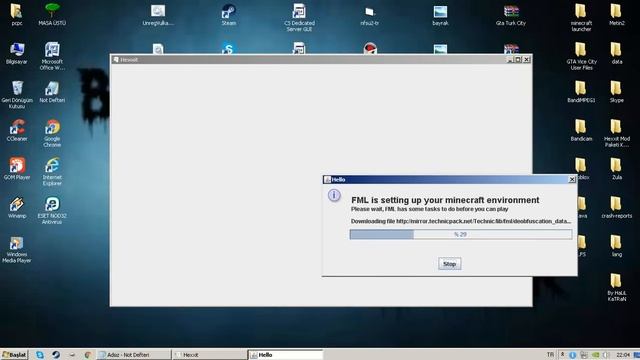The width and height of the screenshot is (640, 360).
Task: Select the Internet Explorer desktop icon
Action: click(x=52, y=172)
